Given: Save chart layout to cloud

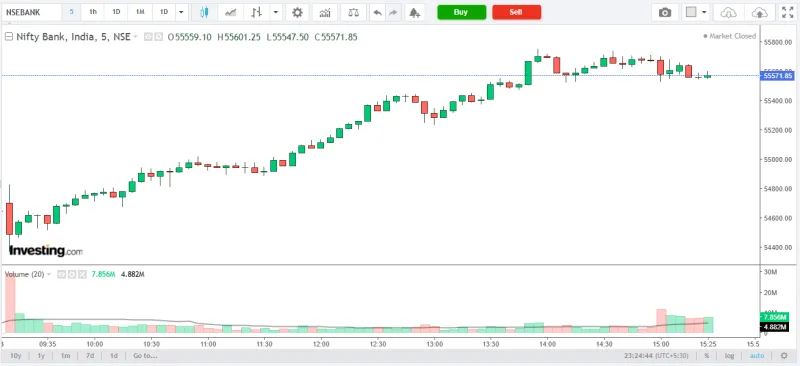Looking at the screenshot, I should click(x=760, y=12).
